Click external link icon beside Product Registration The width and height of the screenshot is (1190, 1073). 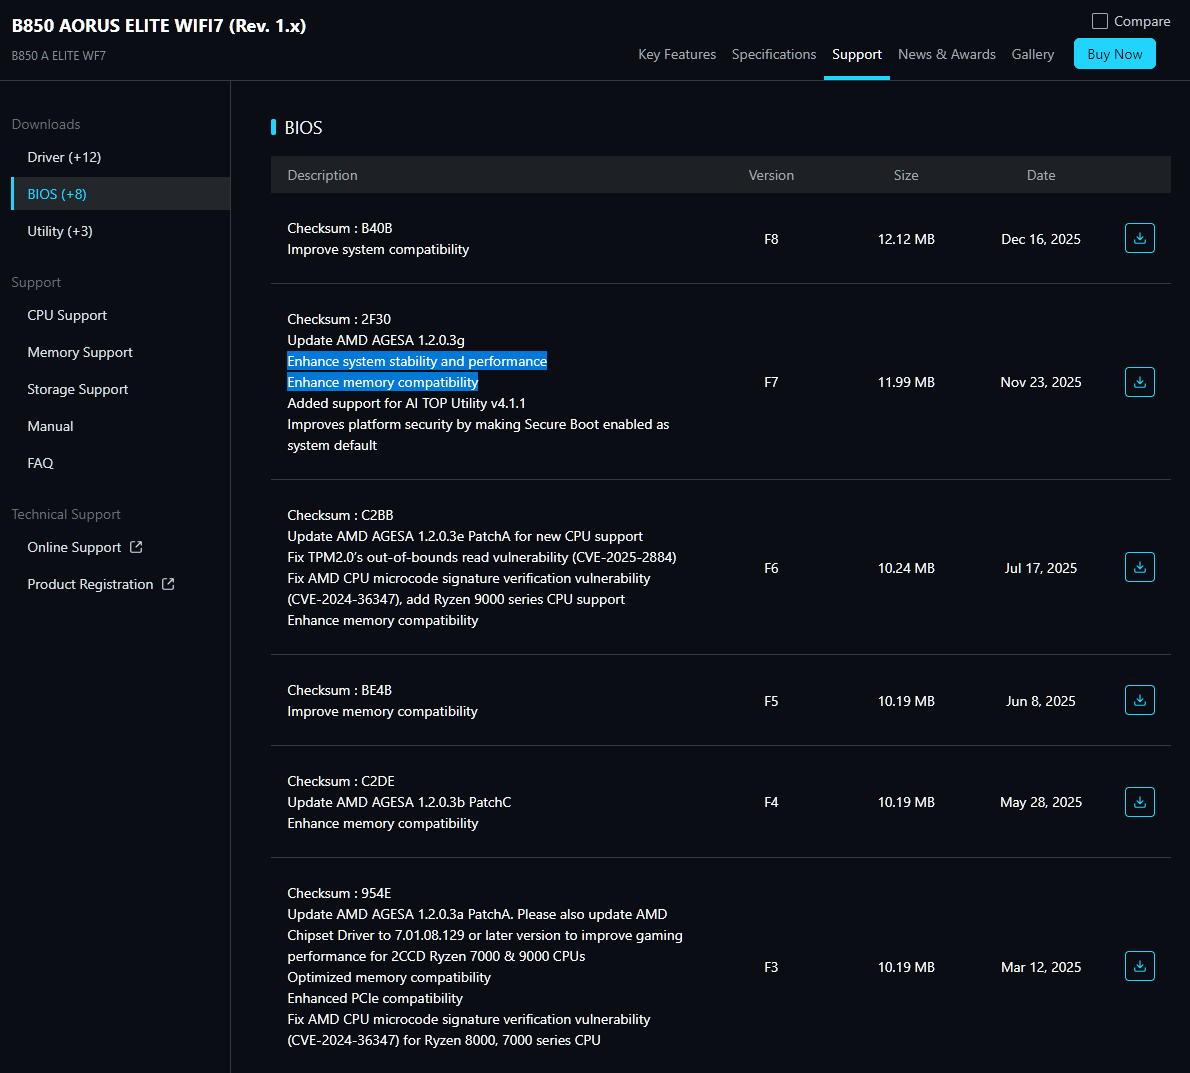tap(168, 584)
